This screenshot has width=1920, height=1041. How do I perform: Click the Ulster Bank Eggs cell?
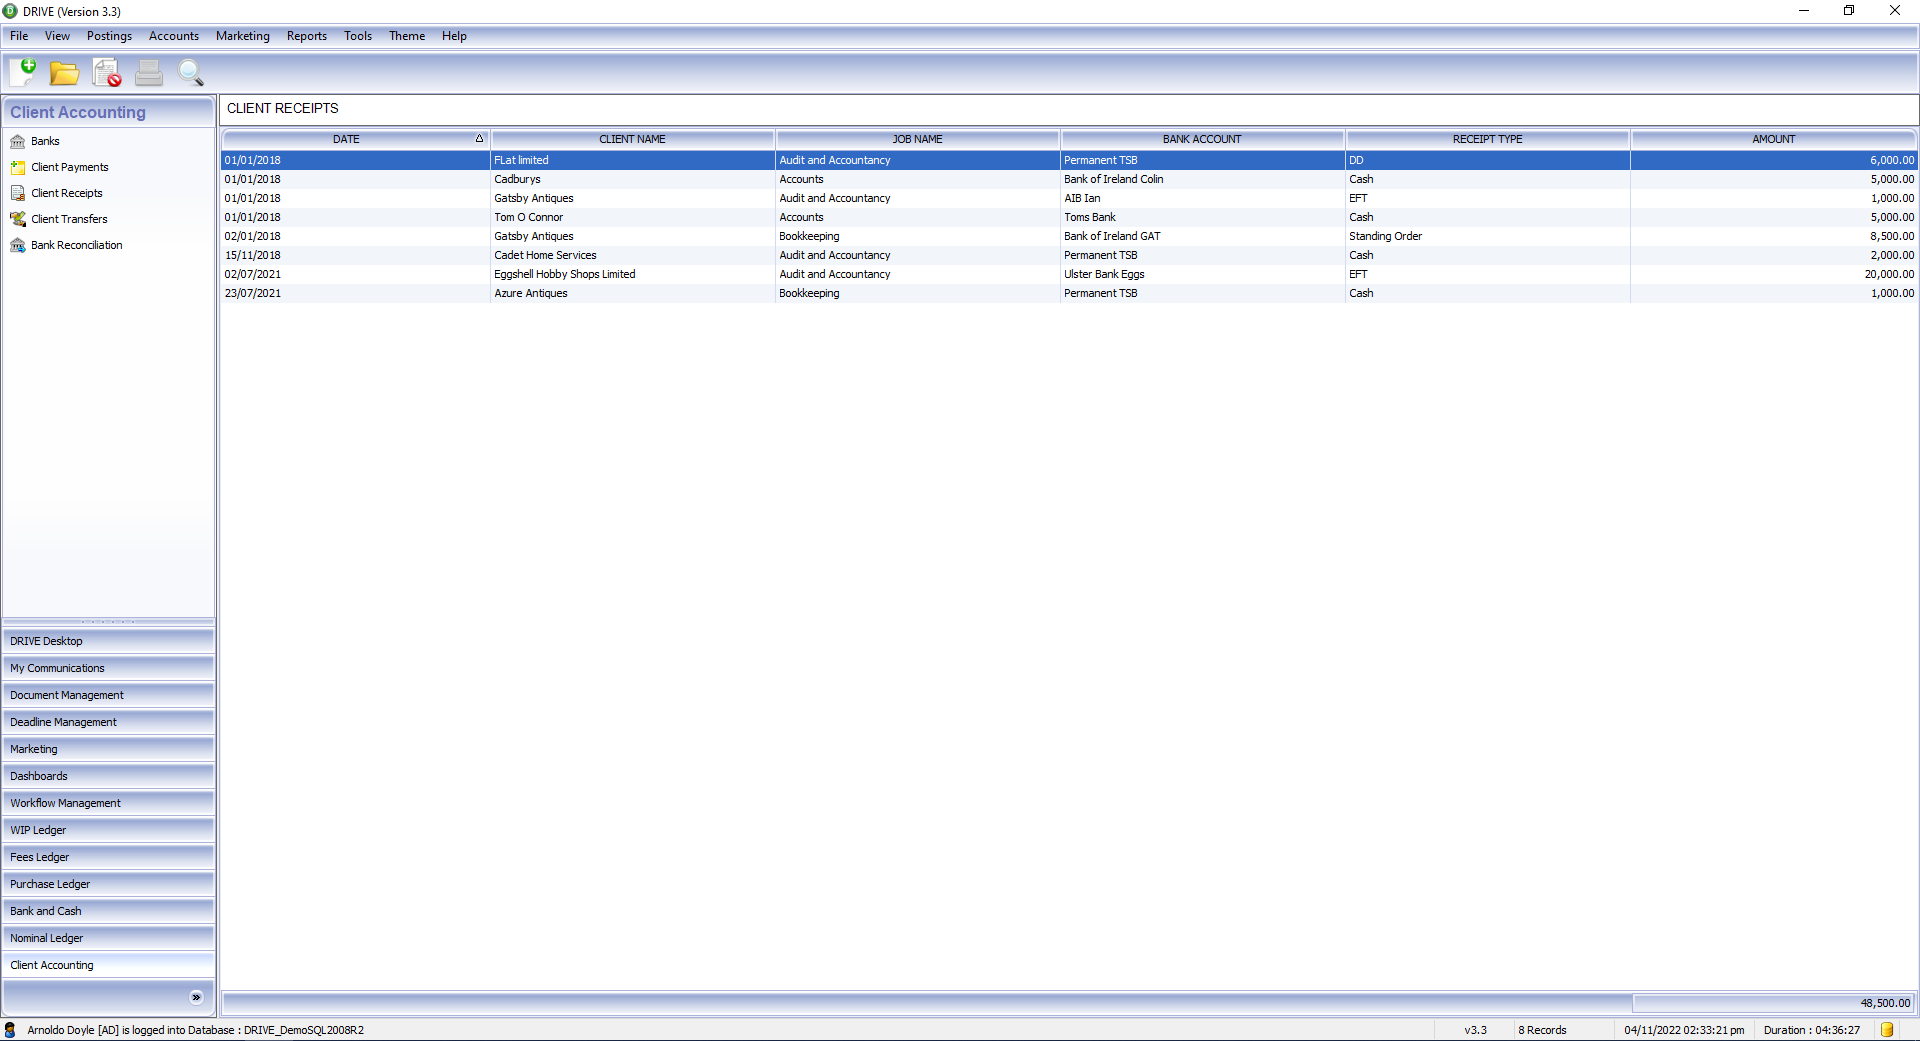click(1202, 274)
